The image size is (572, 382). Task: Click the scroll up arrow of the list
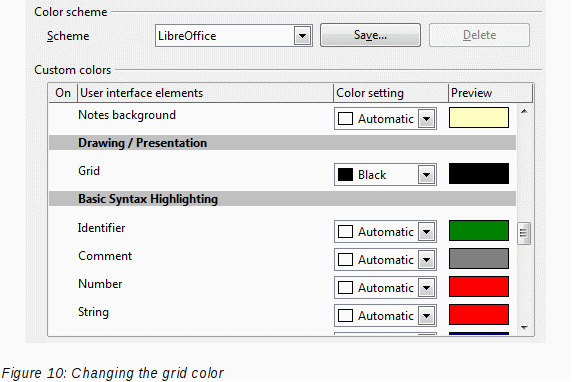tap(524, 111)
